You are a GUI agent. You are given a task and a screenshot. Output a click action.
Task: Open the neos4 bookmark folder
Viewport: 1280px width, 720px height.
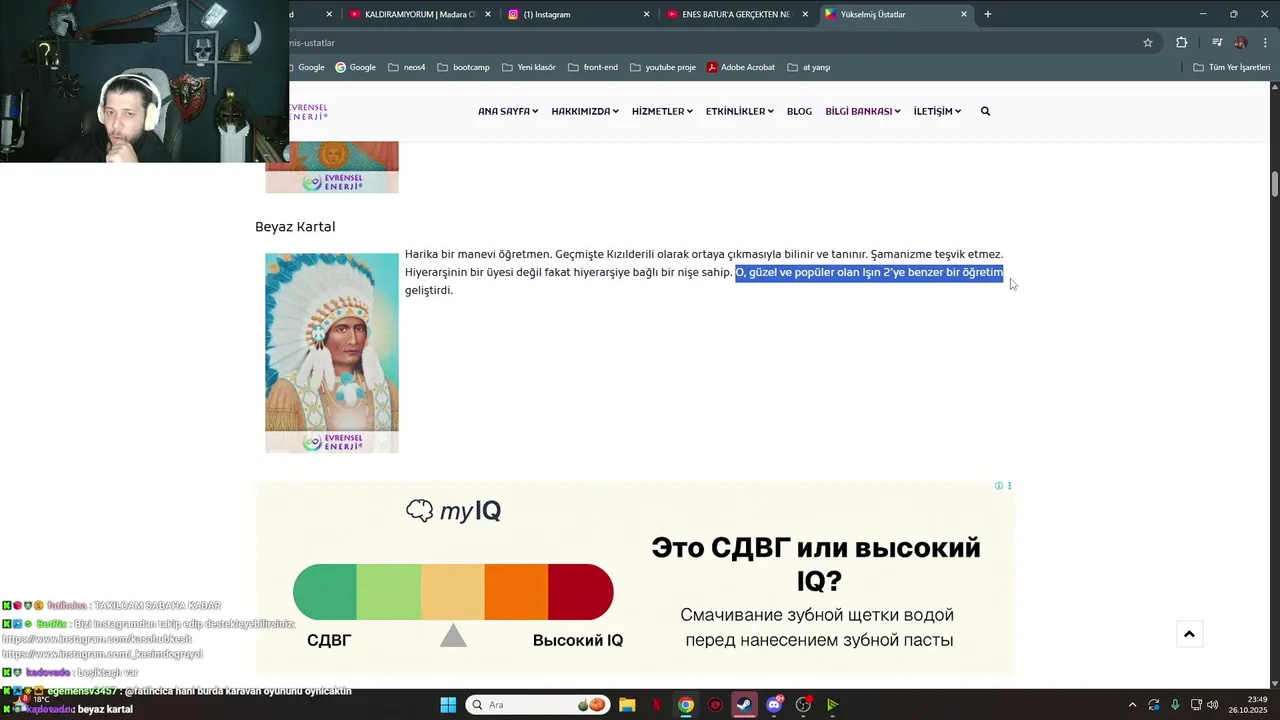(x=406, y=67)
